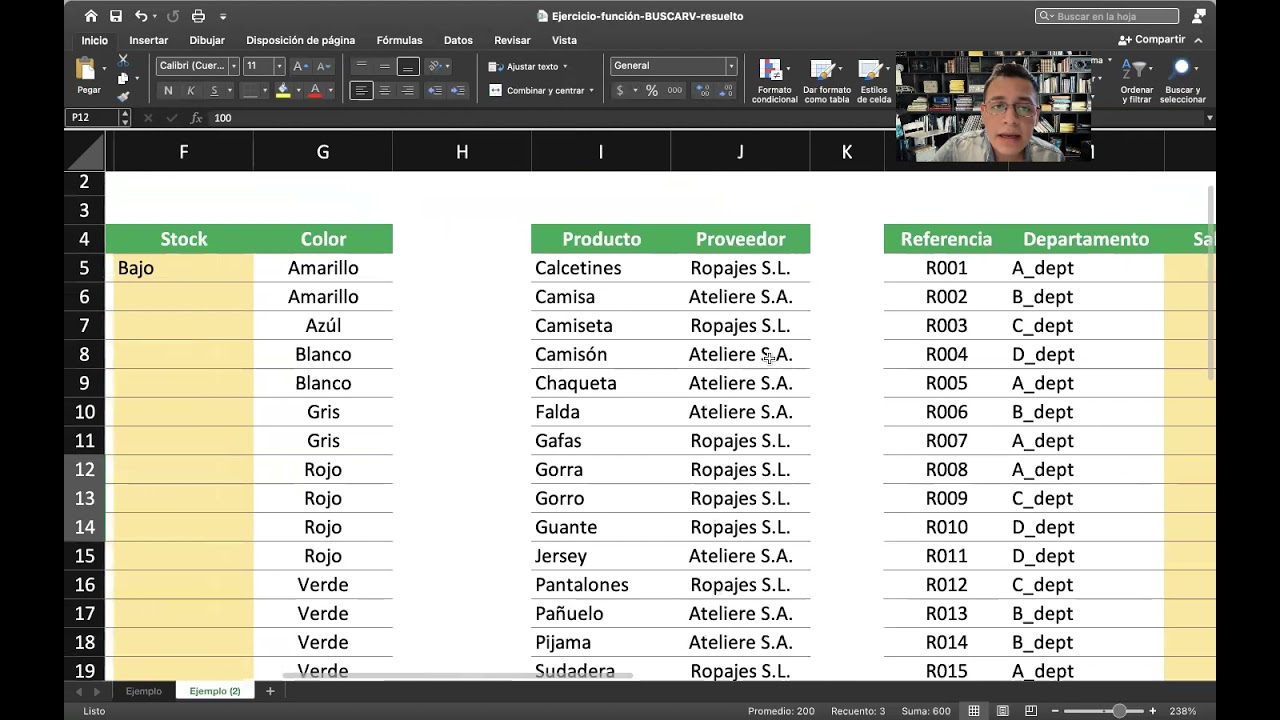This screenshot has height=720, width=1280.
Task: Open the Revisar ribbon tab
Action: (x=512, y=40)
